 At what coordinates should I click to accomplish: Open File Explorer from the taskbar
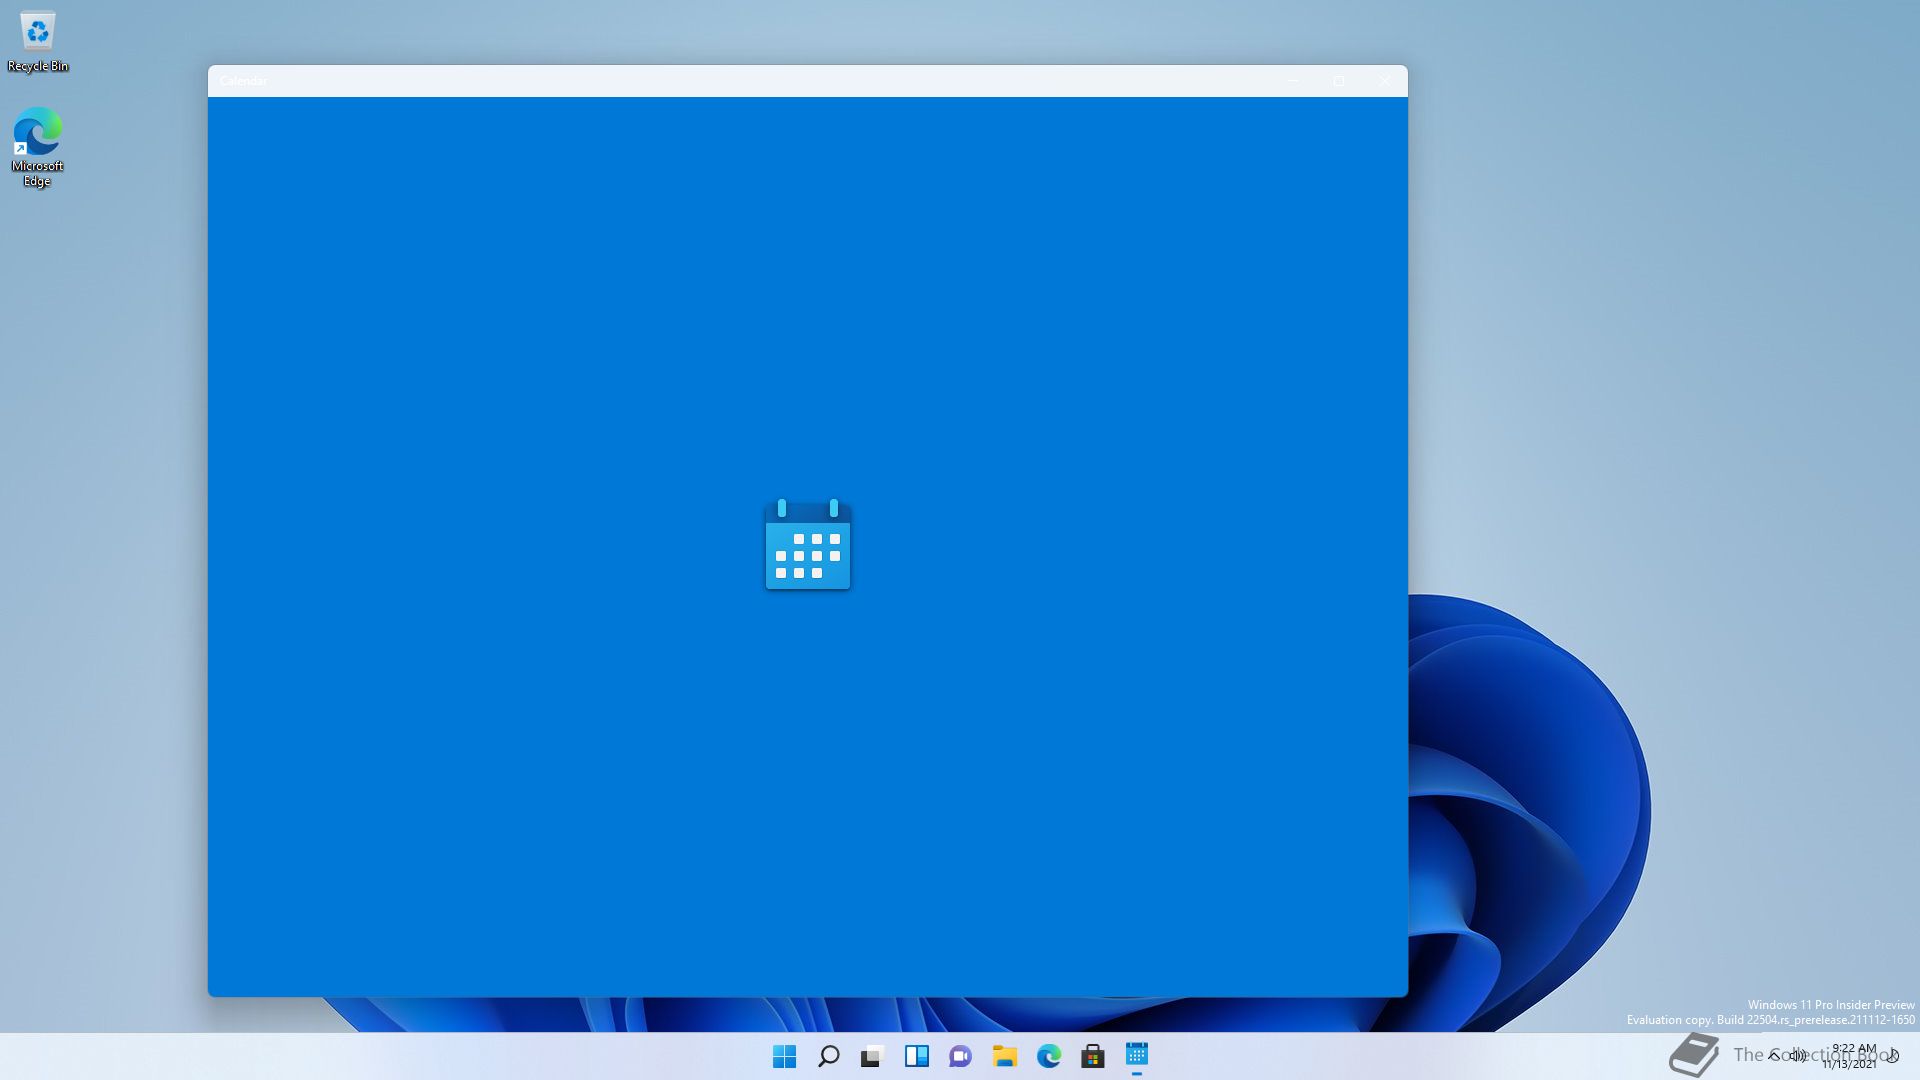tap(1005, 1056)
